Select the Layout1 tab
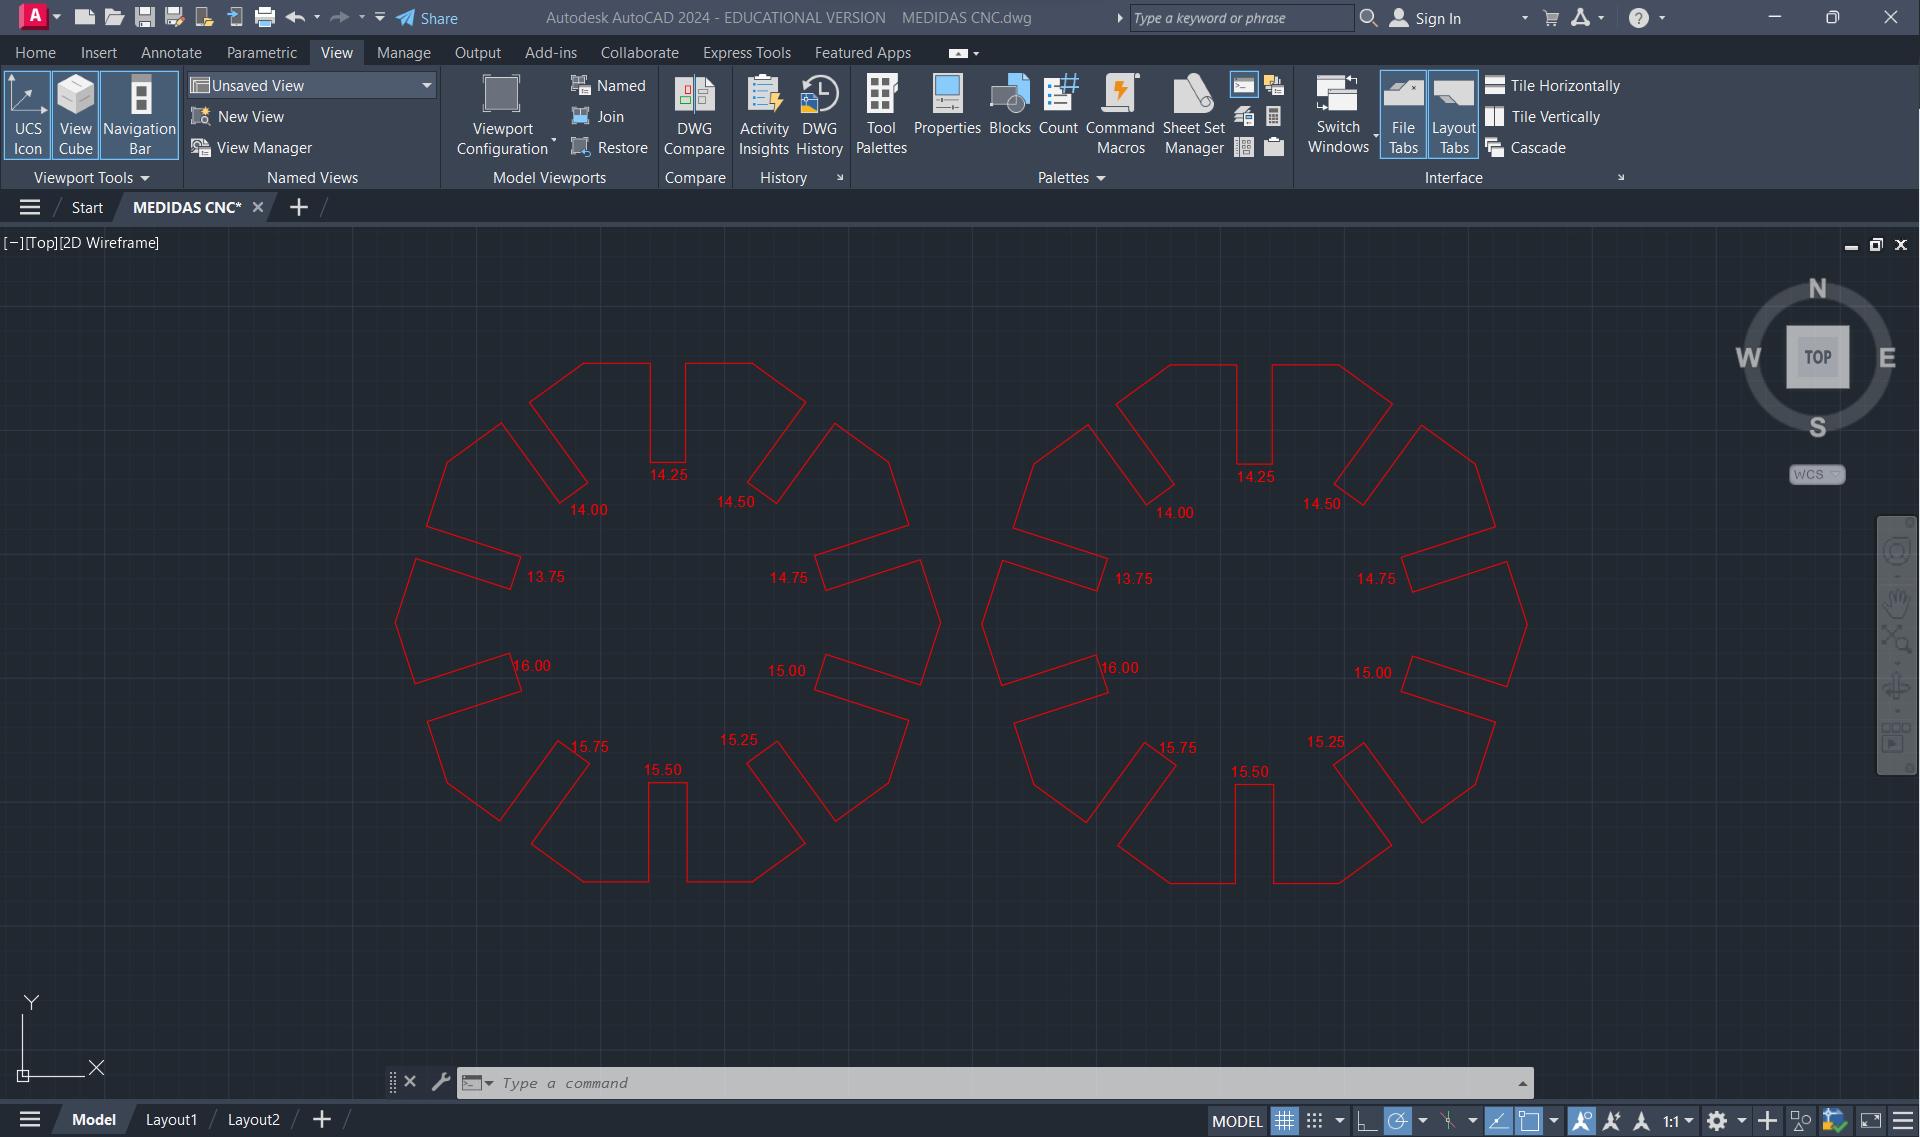Viewport: 1920px width, 1137px height. point(171,1119)
